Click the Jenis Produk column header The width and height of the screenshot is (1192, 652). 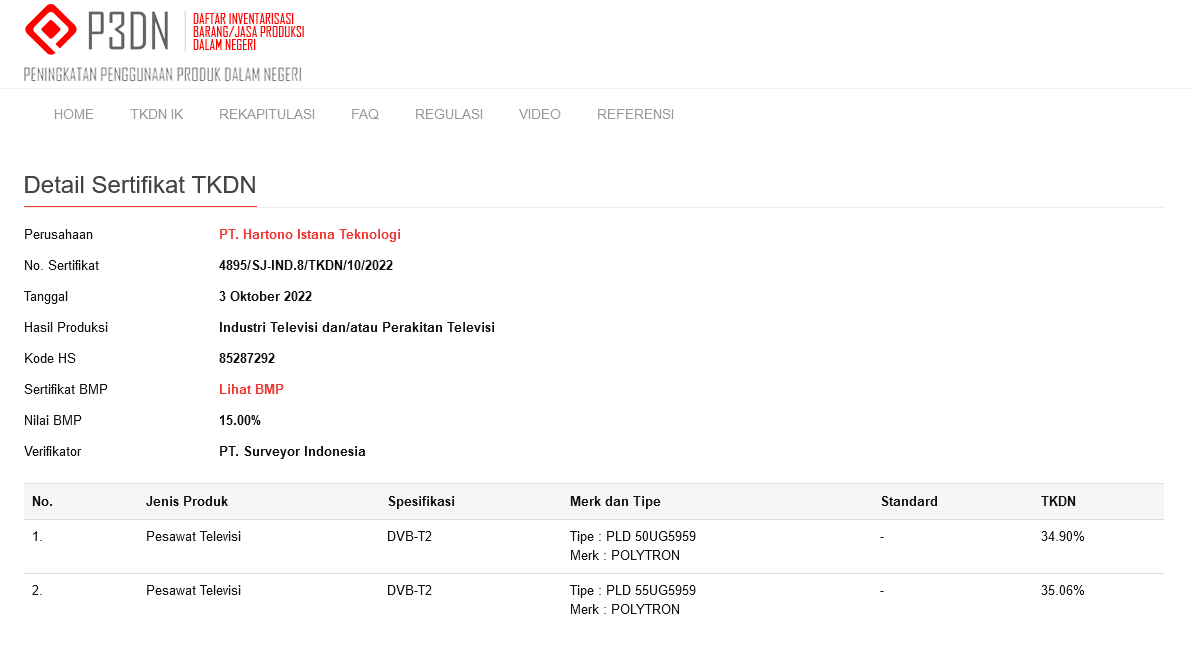(x=187, y=502)
